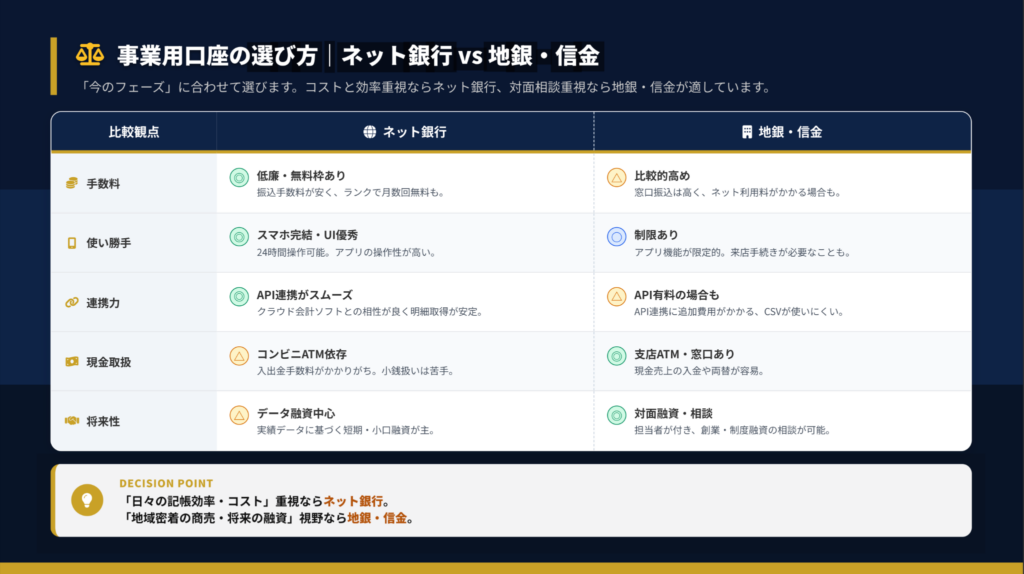1024x574 pixels.
Task: Select the 比較観点 column header
Action: (x=134, y=132)
